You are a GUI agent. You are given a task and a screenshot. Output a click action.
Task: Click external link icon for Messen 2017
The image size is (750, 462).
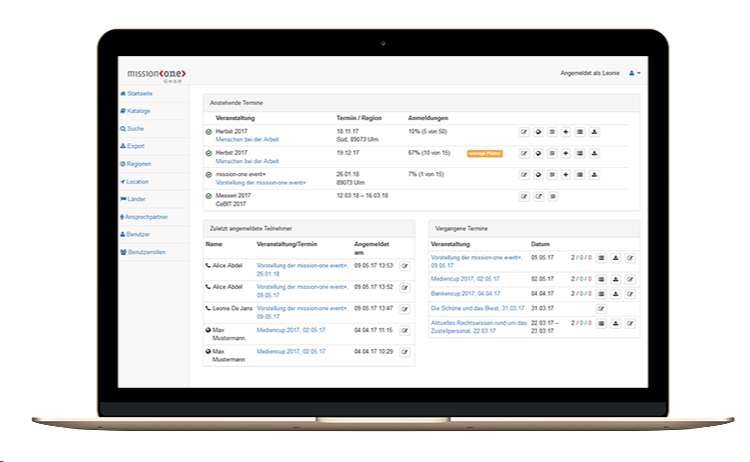(538, 197)
